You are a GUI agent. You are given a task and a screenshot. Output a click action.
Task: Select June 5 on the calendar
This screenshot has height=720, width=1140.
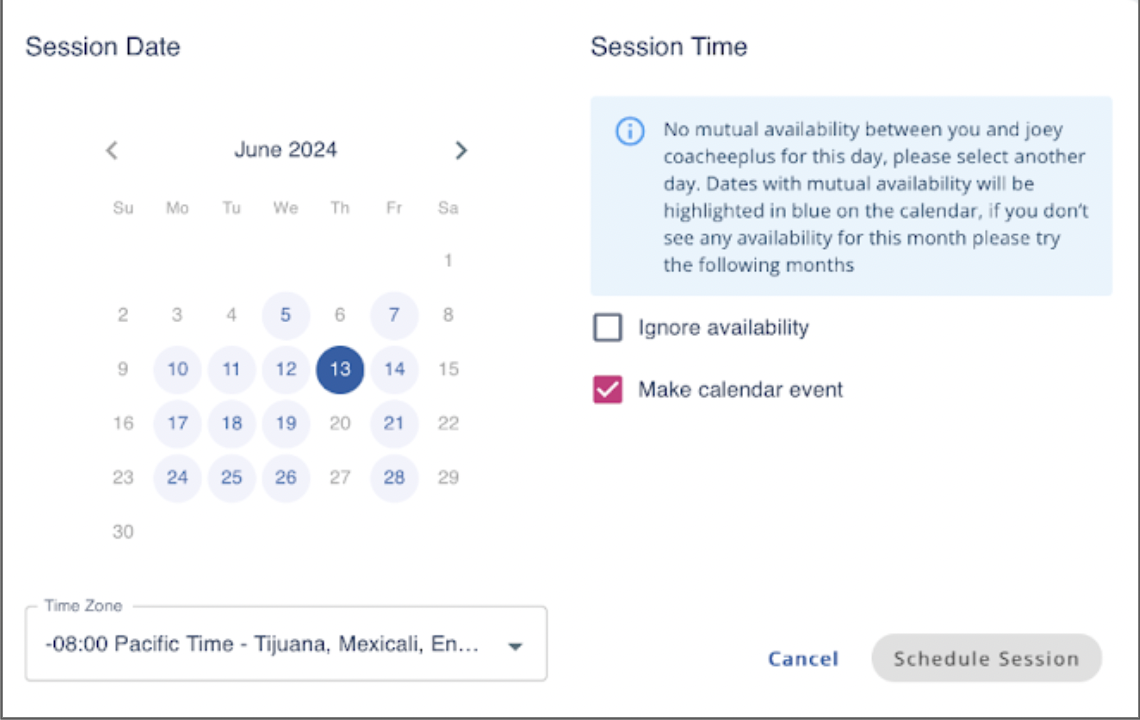286,315
